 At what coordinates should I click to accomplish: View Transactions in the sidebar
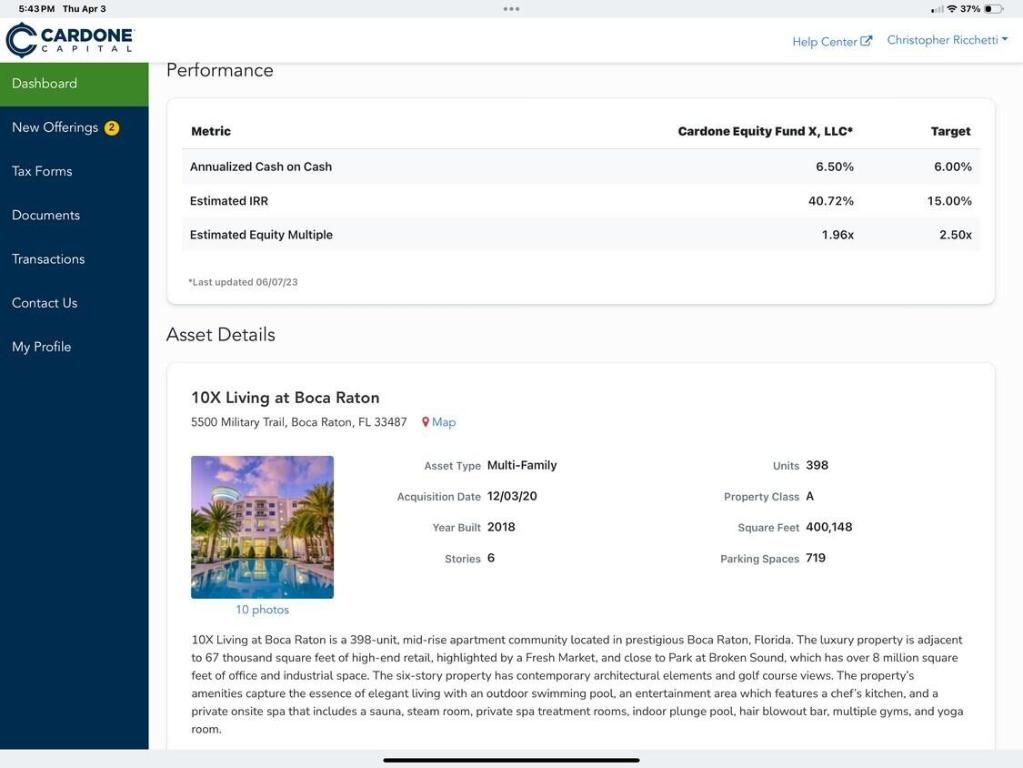[x=47, y=259]
